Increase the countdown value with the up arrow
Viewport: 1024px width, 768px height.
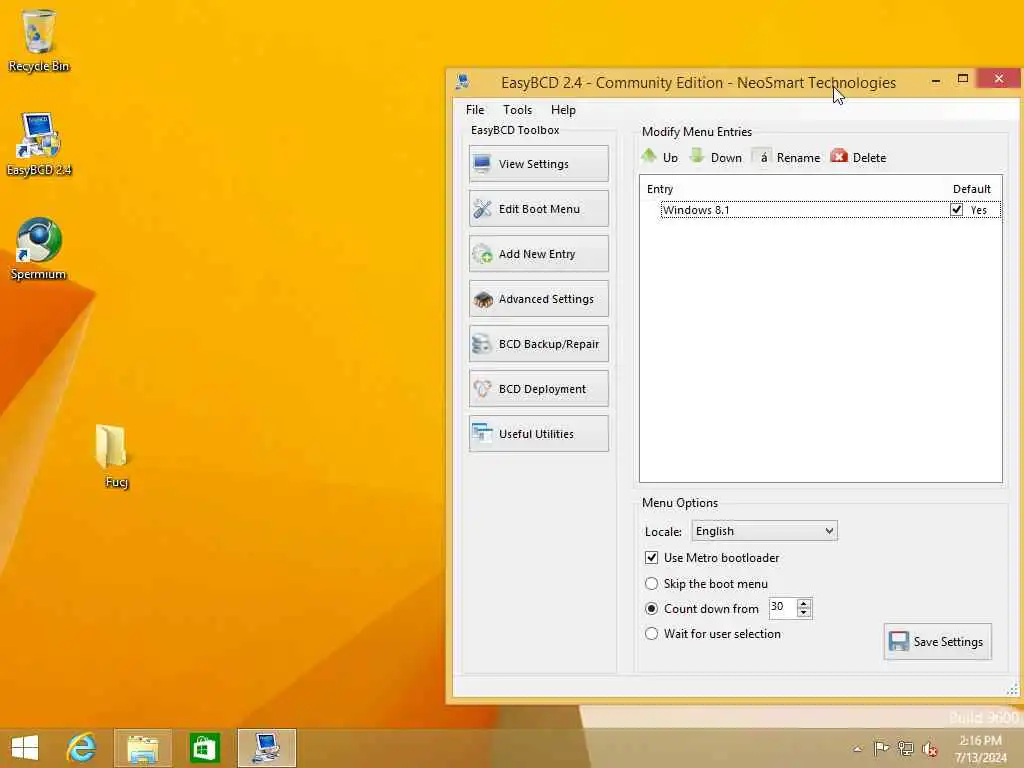click(804, 603)
